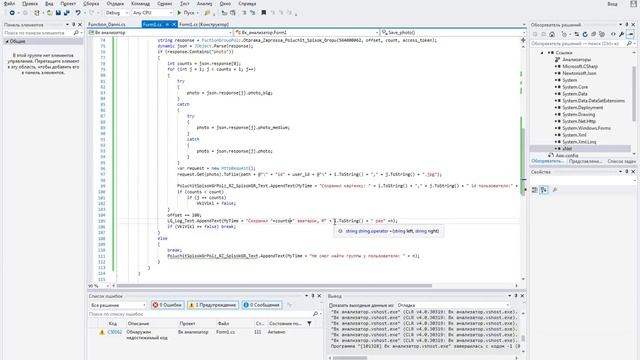This screenshot has width=640, height=360.
Task: Open the Справка menu
Action: point(247,4)
